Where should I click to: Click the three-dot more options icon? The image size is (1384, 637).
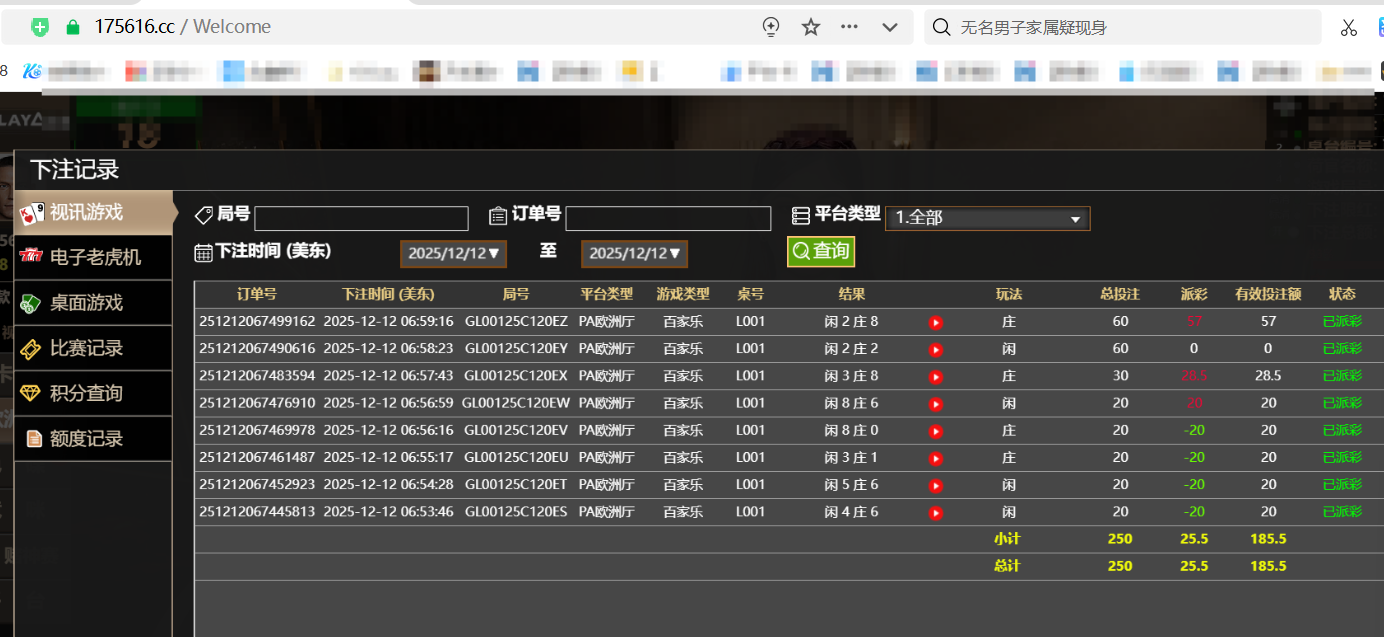[850, 27]
